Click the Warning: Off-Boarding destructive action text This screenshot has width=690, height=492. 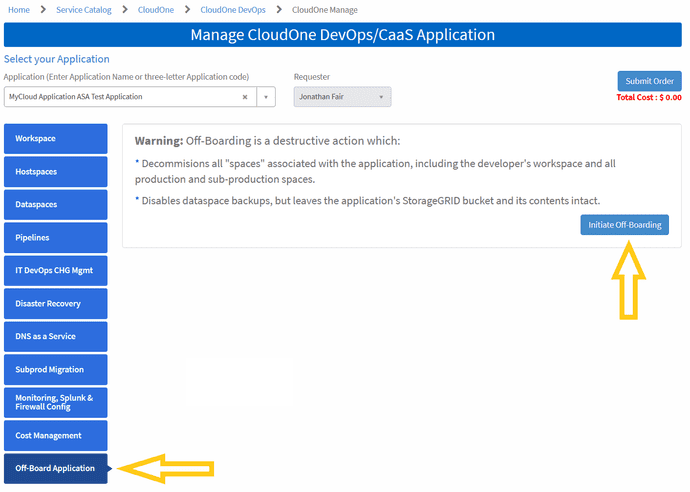point(268,141)
